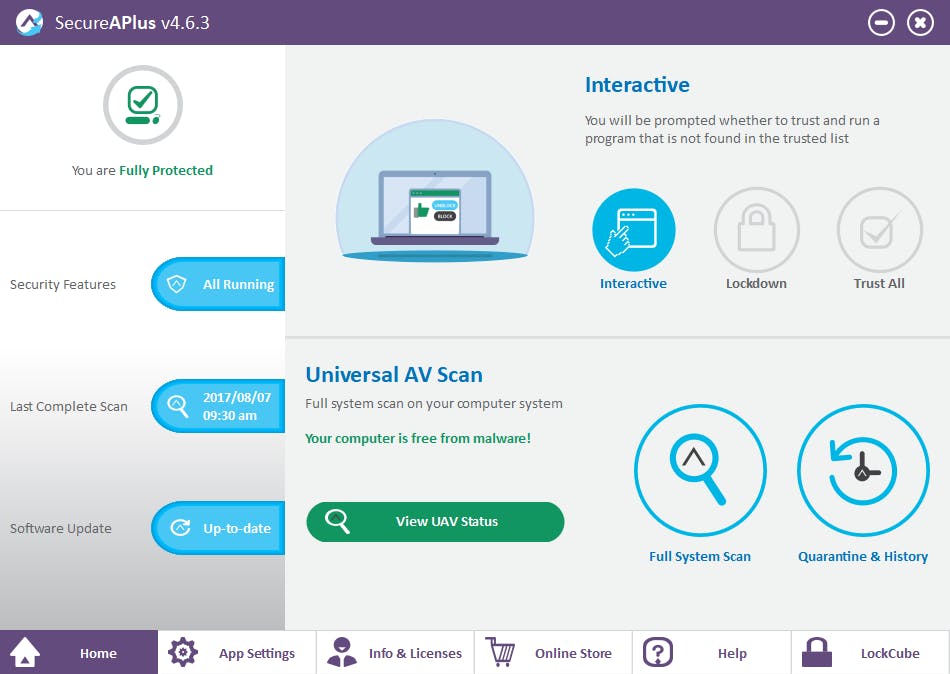Switch to Lockdown mode padlock icon
Screen dimensions: 950x674
(x=757, y=230)
